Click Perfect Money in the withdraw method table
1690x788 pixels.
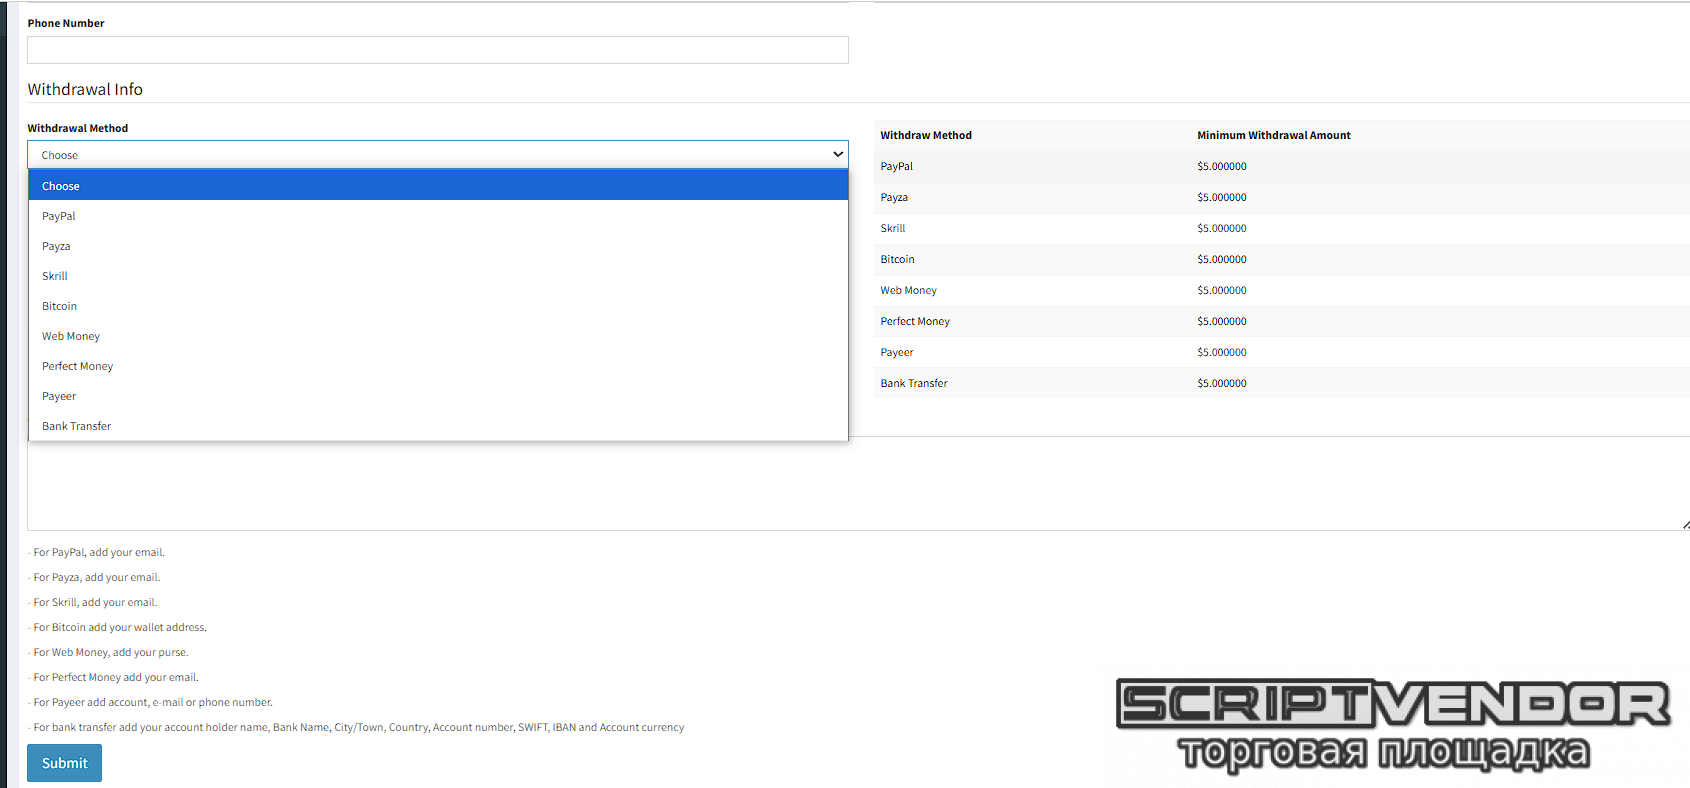(915, 321)
